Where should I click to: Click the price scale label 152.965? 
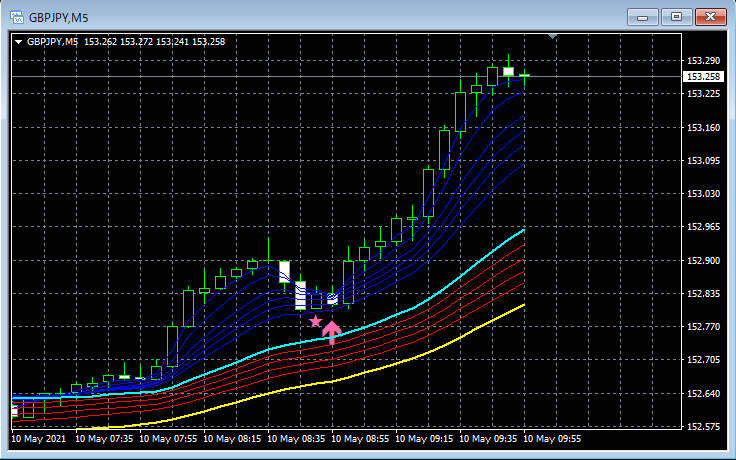point(704,227)
